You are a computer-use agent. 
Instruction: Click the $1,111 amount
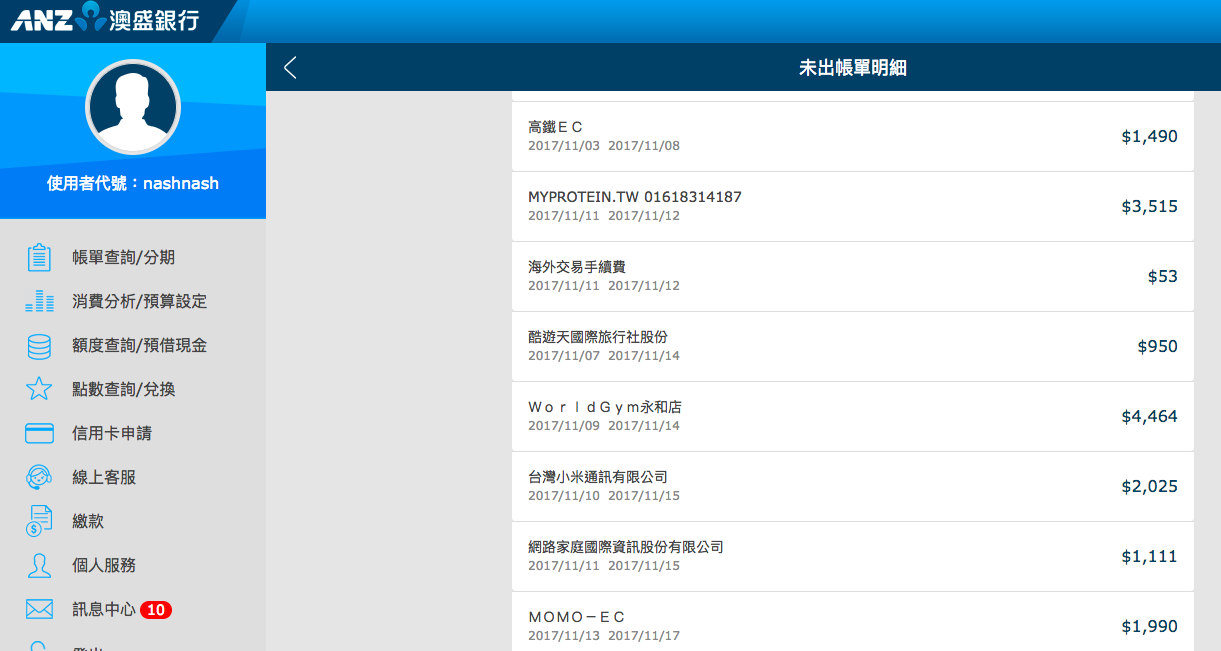pos(1149,556)
